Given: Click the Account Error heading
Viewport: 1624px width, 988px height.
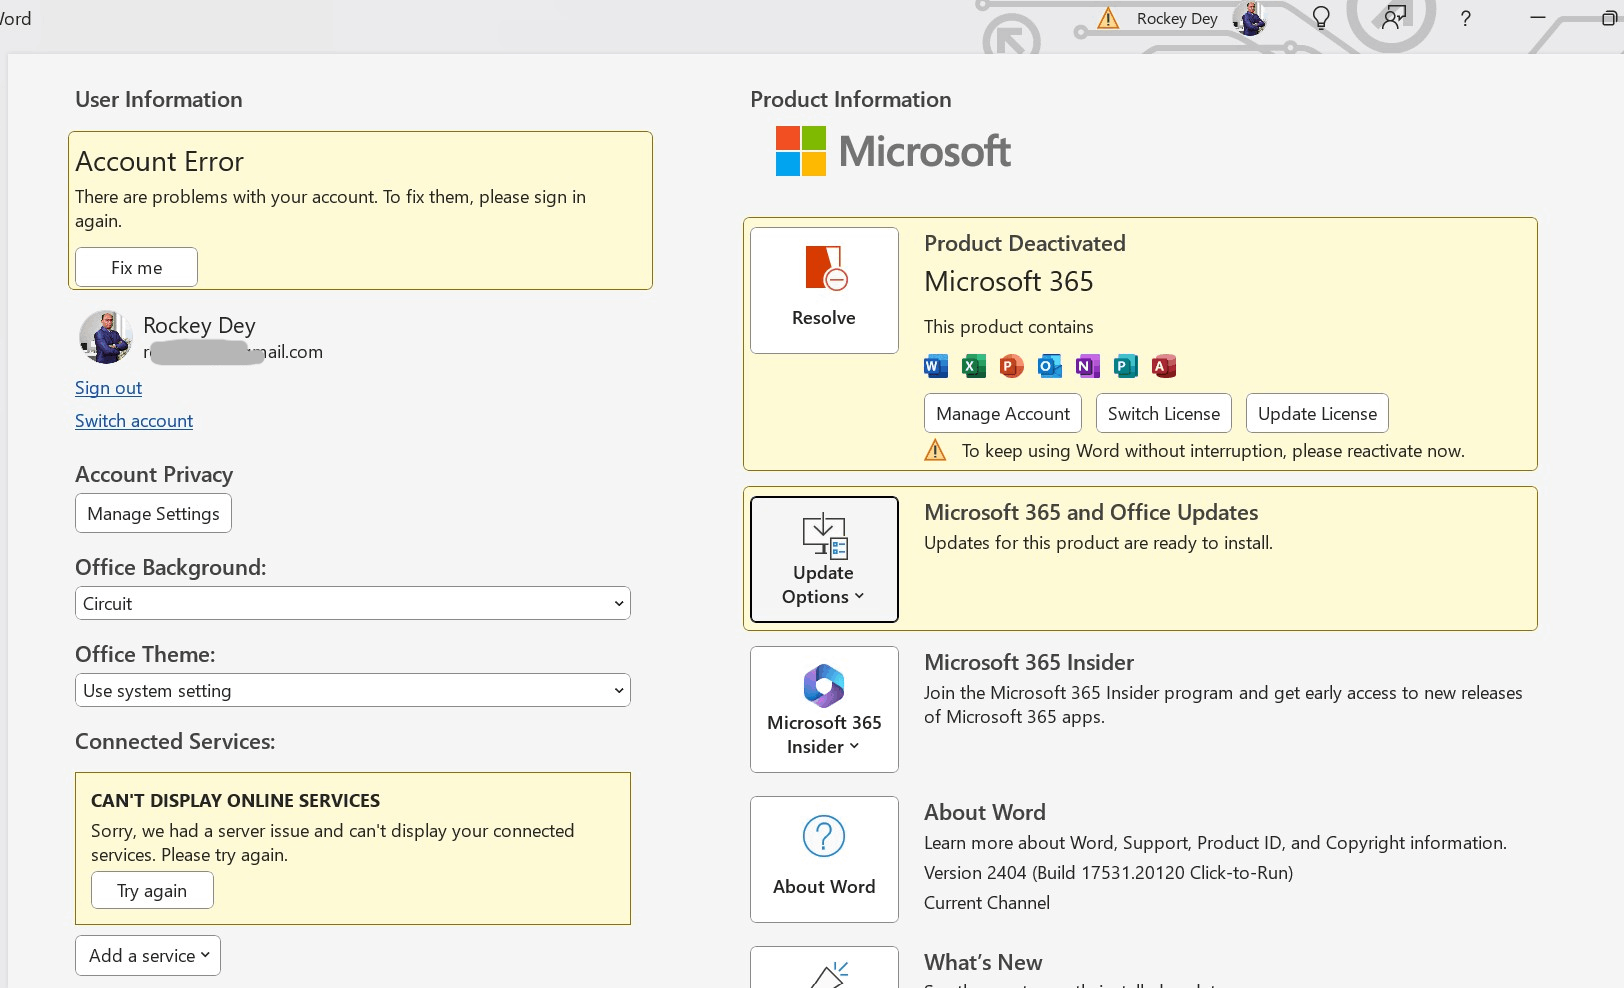Looking at the screenshot, I should pos(160,162).
